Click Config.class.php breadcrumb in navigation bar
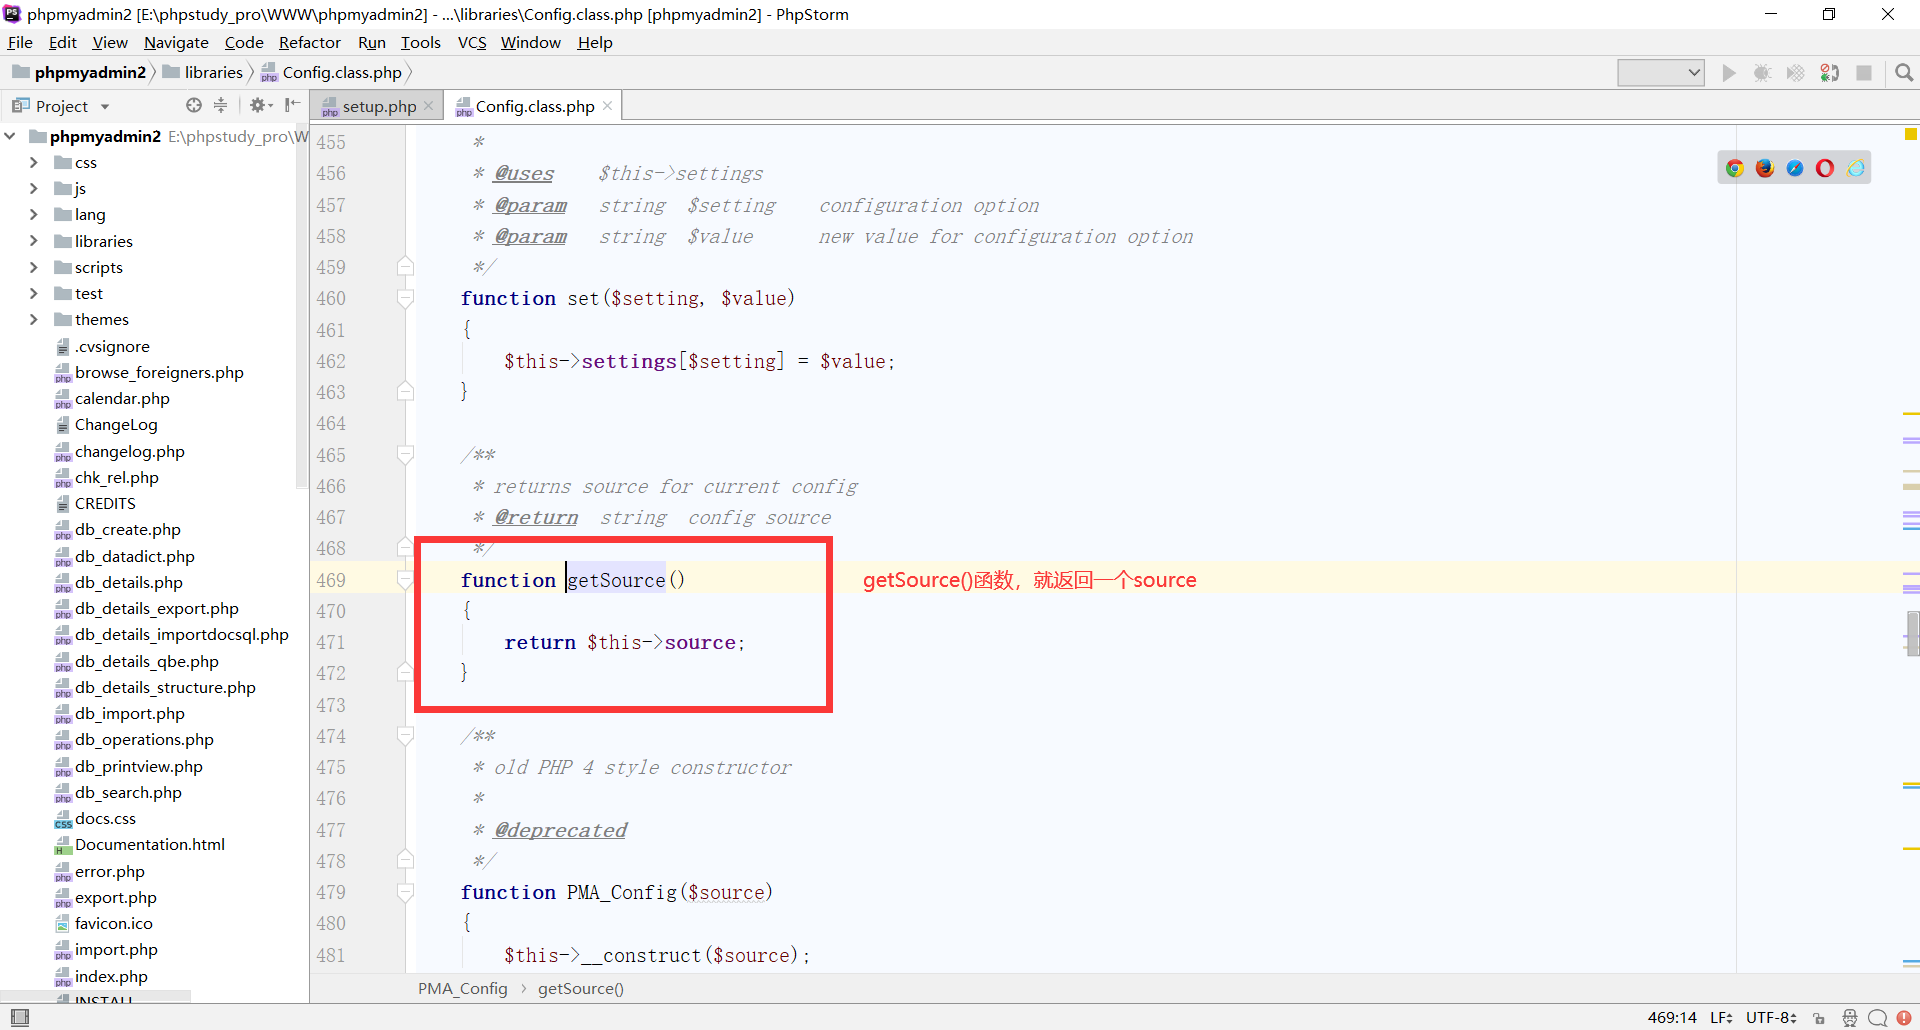Viewport: 1920px width, 1030px height. tap(332, 72)
